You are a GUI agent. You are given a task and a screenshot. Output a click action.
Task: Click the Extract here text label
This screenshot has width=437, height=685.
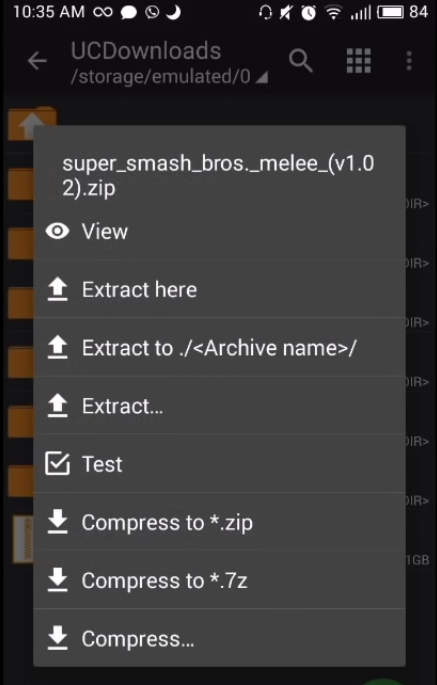pyautogui.click(x=139, y=290)
